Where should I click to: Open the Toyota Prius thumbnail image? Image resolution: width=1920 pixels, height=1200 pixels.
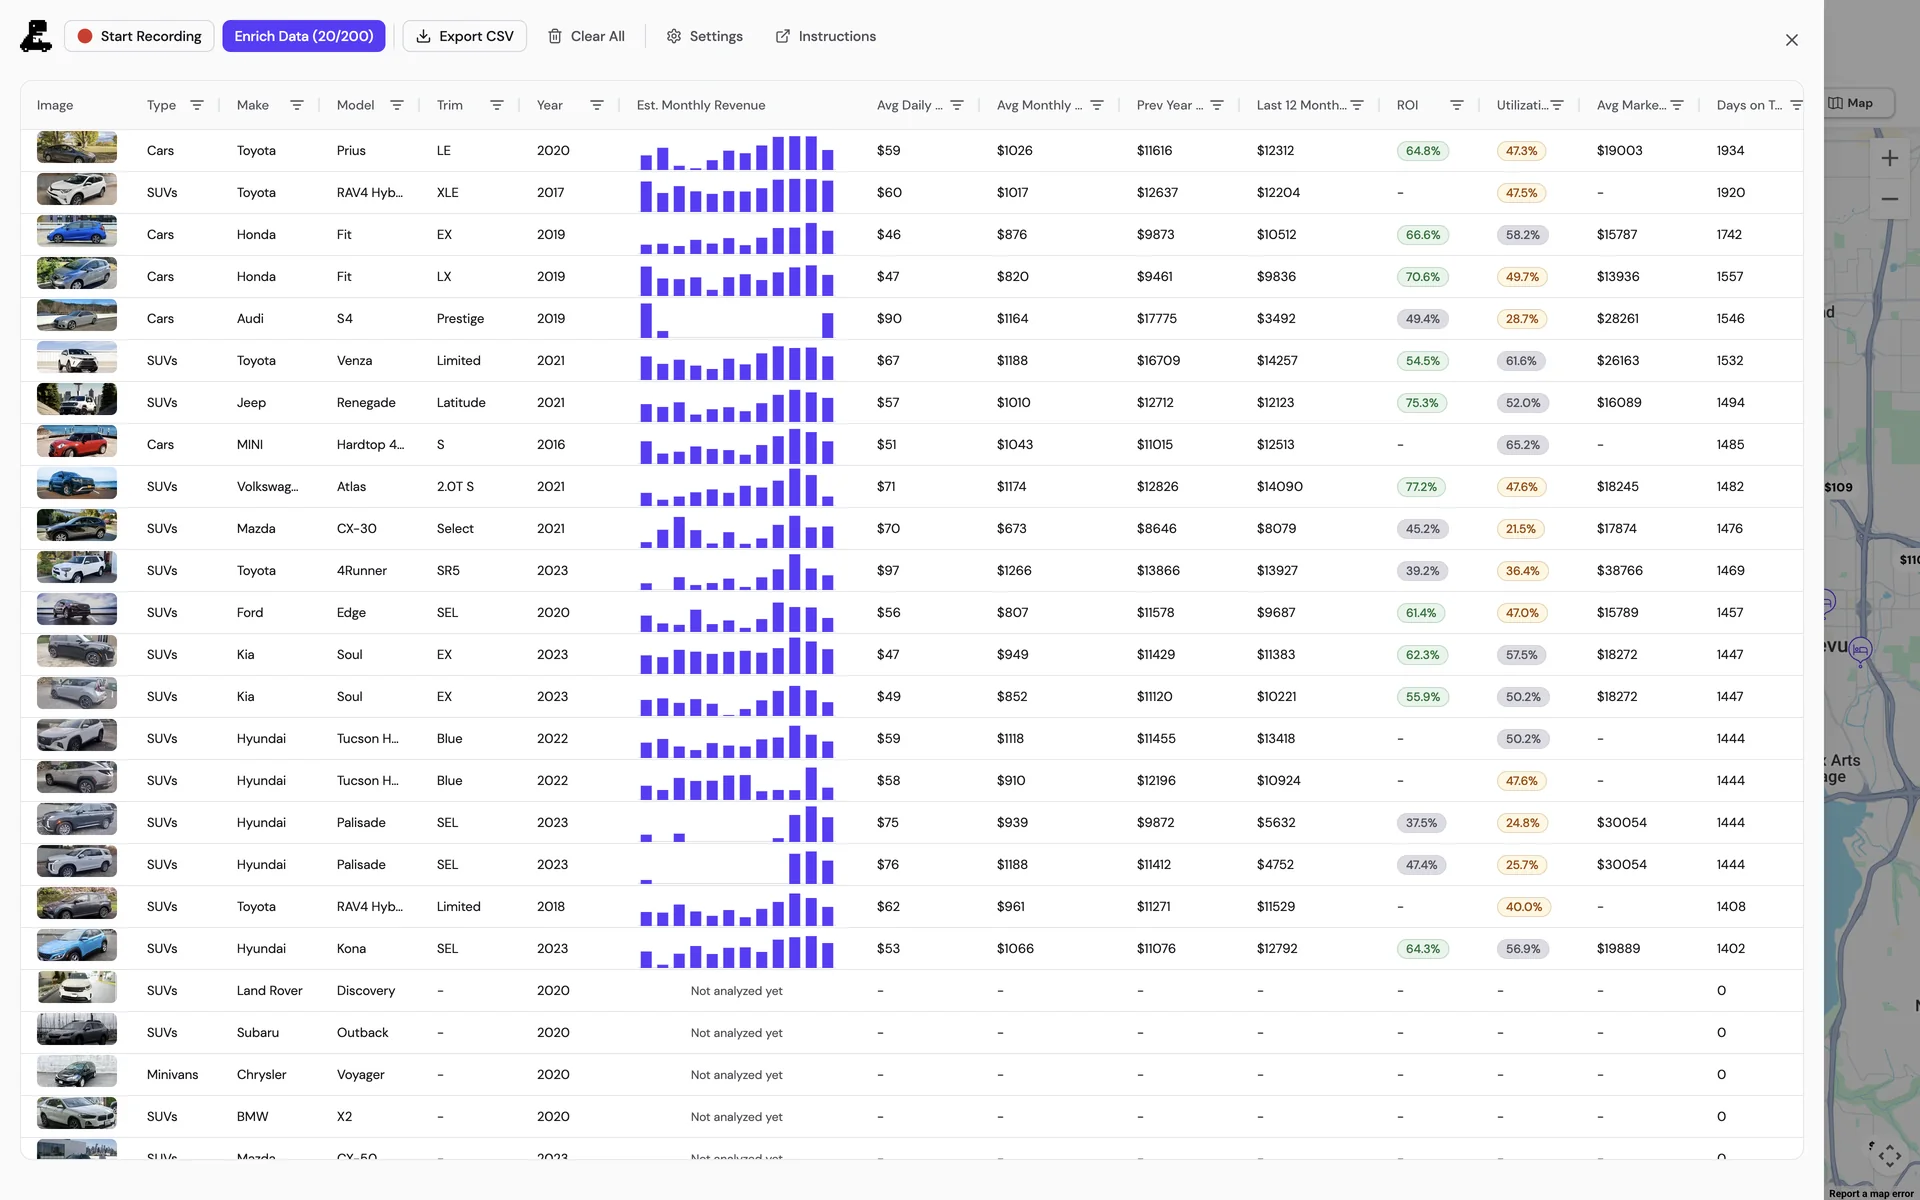click(x=77, y=147)
